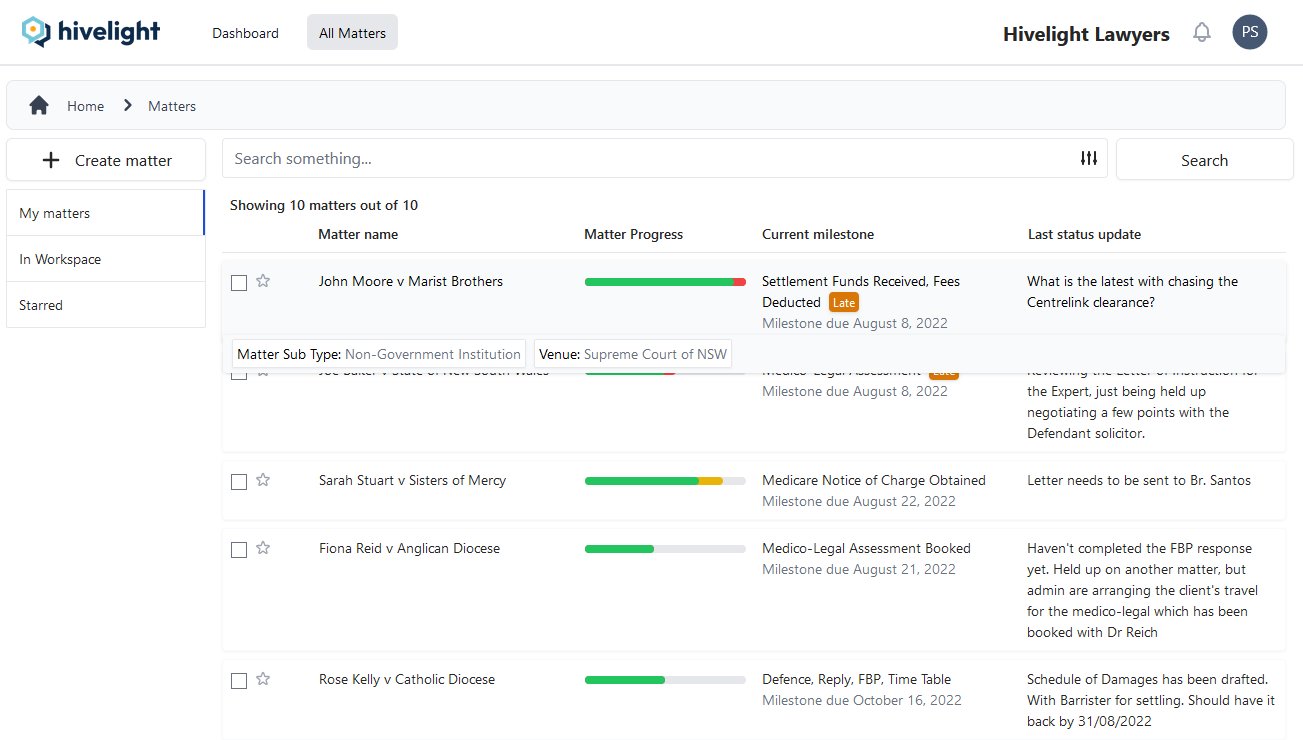
Task: Click the home icon in the breadcrumb
Action: pos(38,104)
